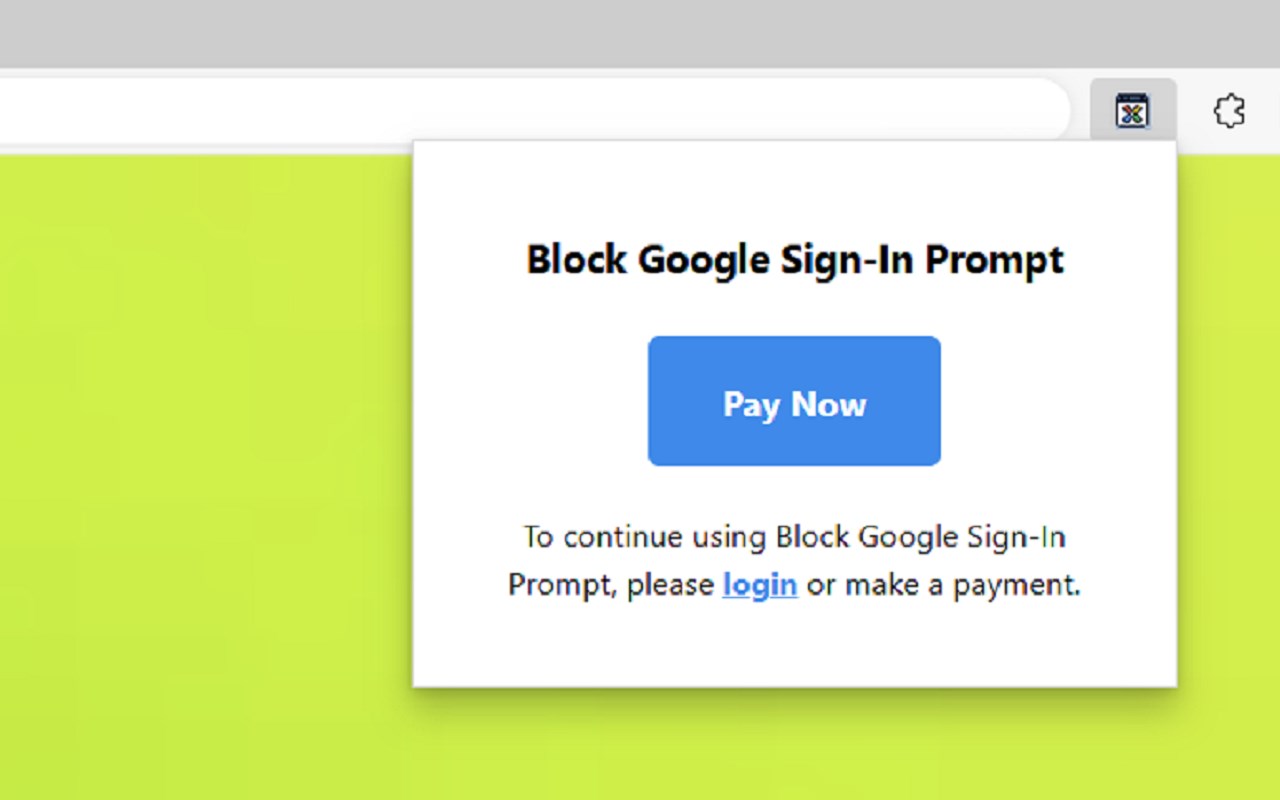Follow the login hyperlink
The image size is (1280, 800).
click(759, 584)
